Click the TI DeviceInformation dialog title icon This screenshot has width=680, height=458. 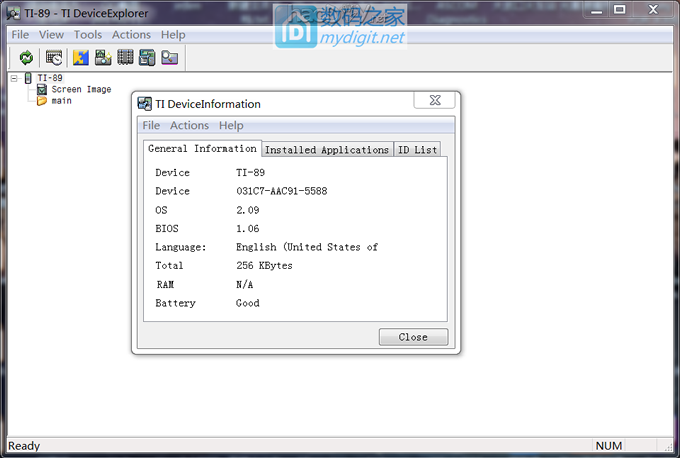click(x=145, y=104)
